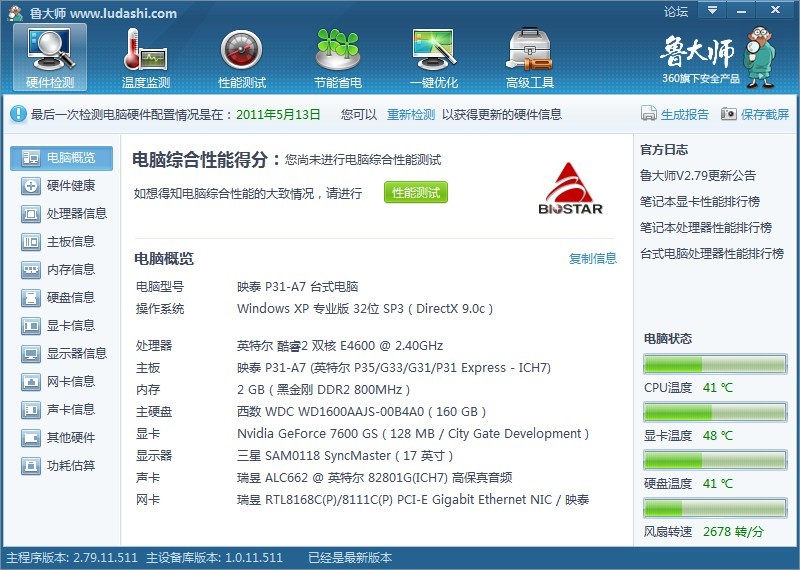Click the 声卡信息 sound card icon
800x570 pixels.
[x=31, y=410]
